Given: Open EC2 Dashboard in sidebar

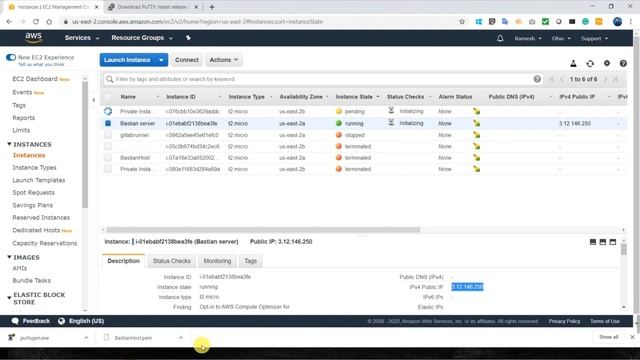Looking at the screenshot, I should (35, 79).
